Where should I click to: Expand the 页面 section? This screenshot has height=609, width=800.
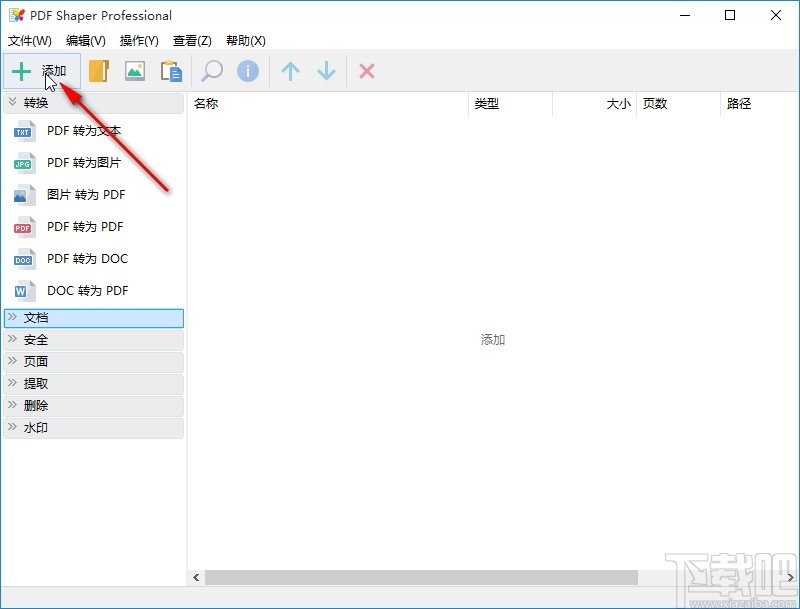(93, 362)
